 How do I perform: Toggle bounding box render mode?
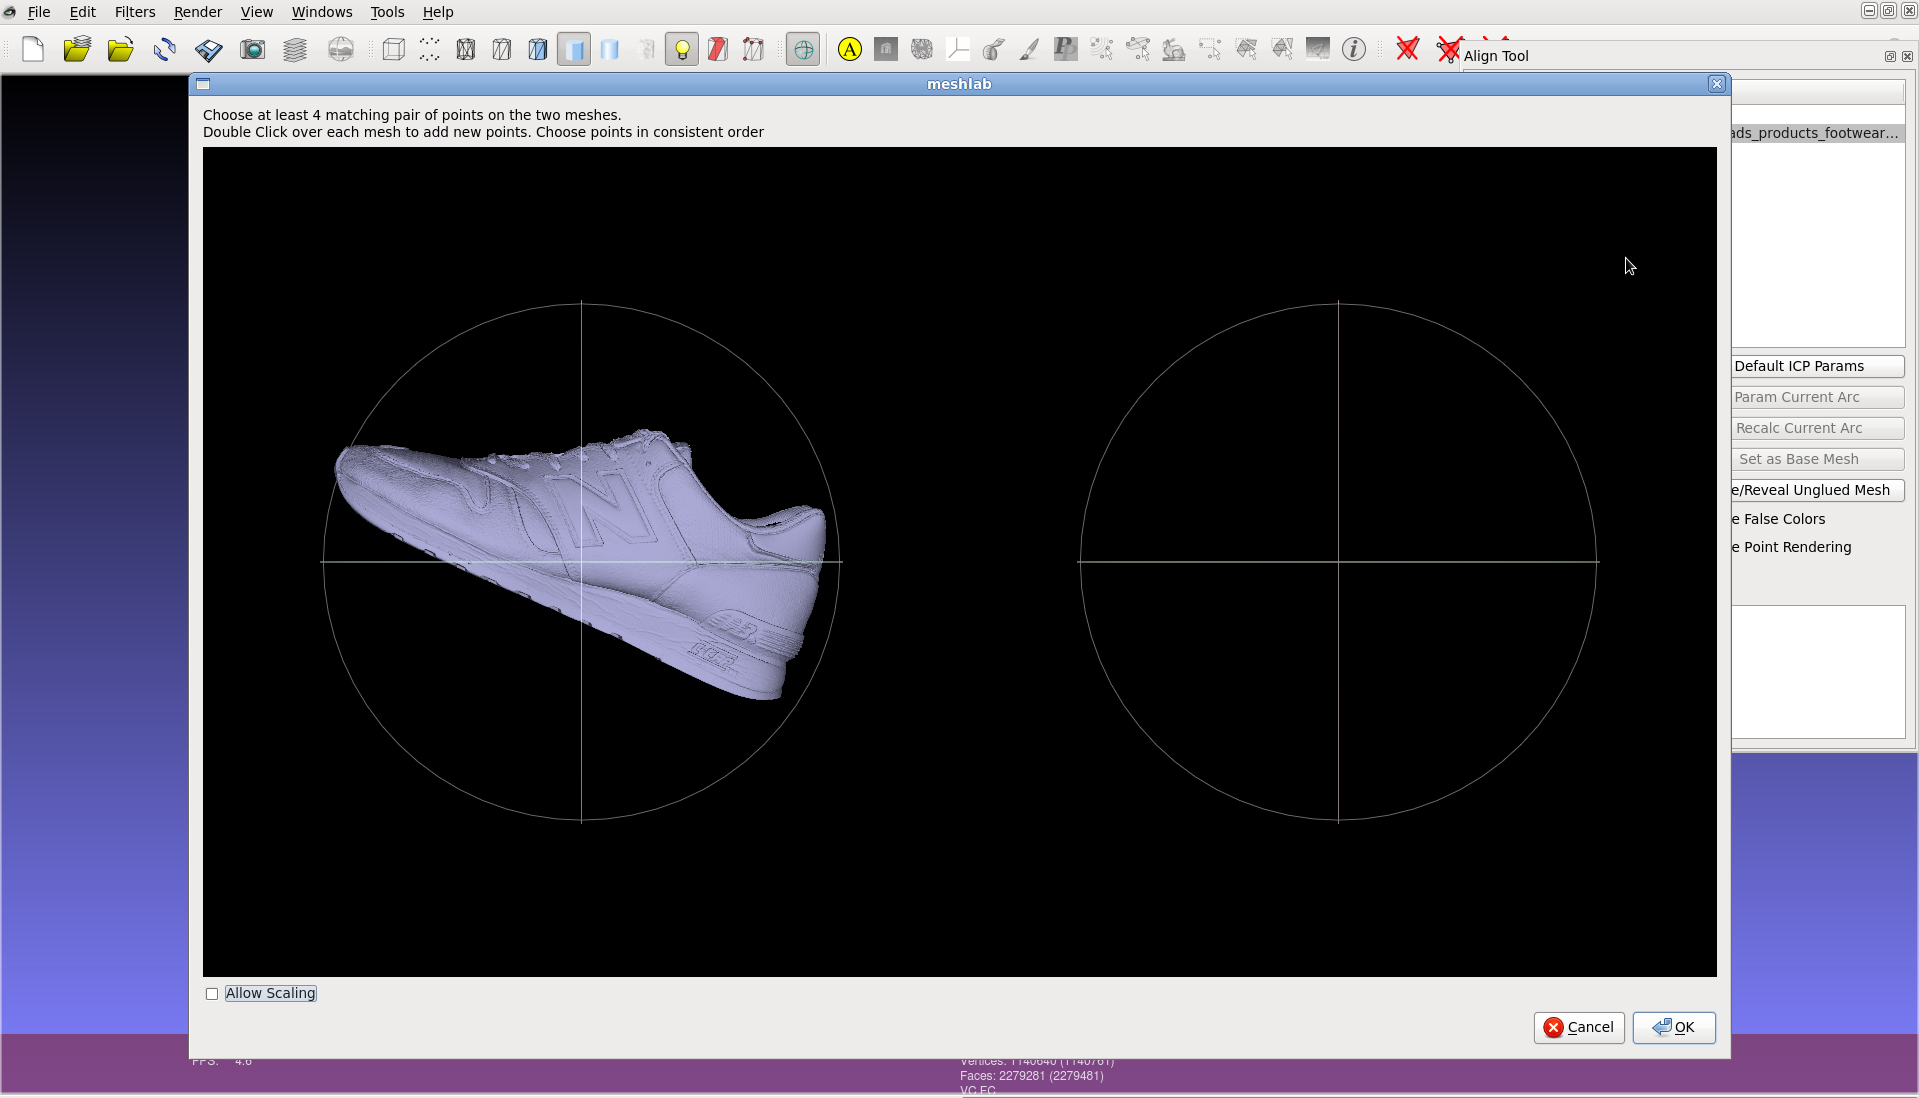(x=394, y=49)
